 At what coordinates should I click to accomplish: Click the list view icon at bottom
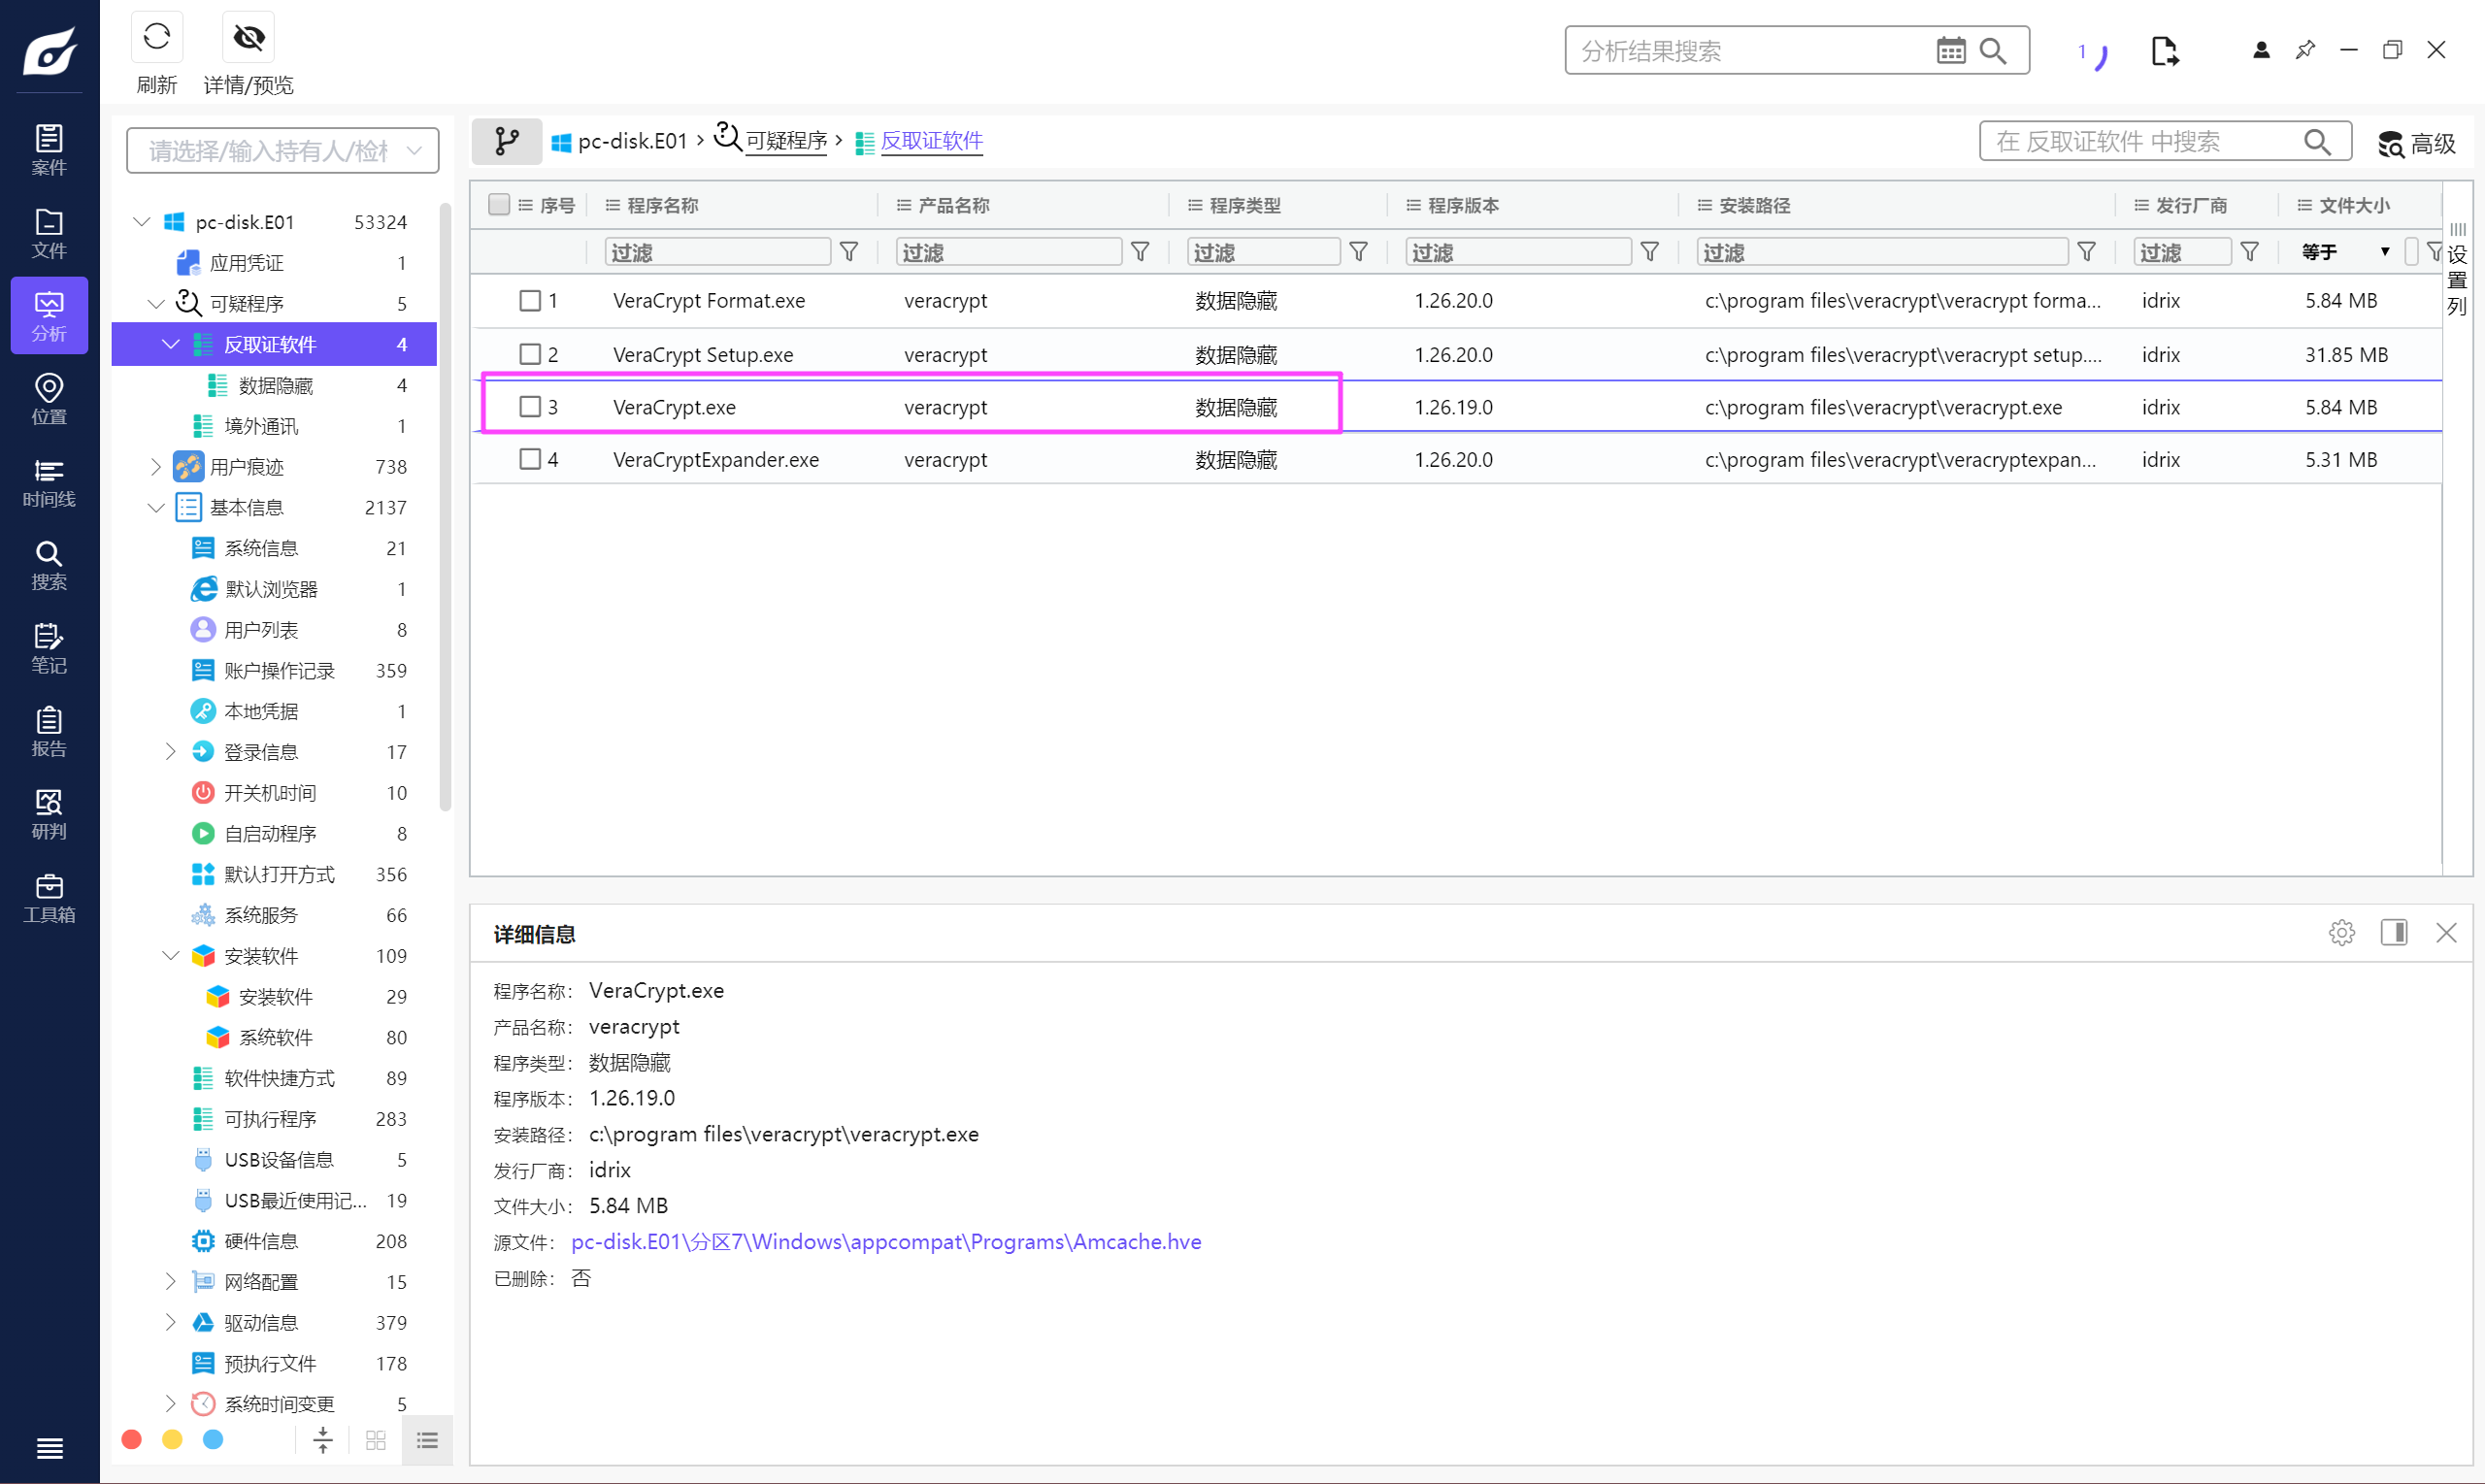(x=427, y=1440)
